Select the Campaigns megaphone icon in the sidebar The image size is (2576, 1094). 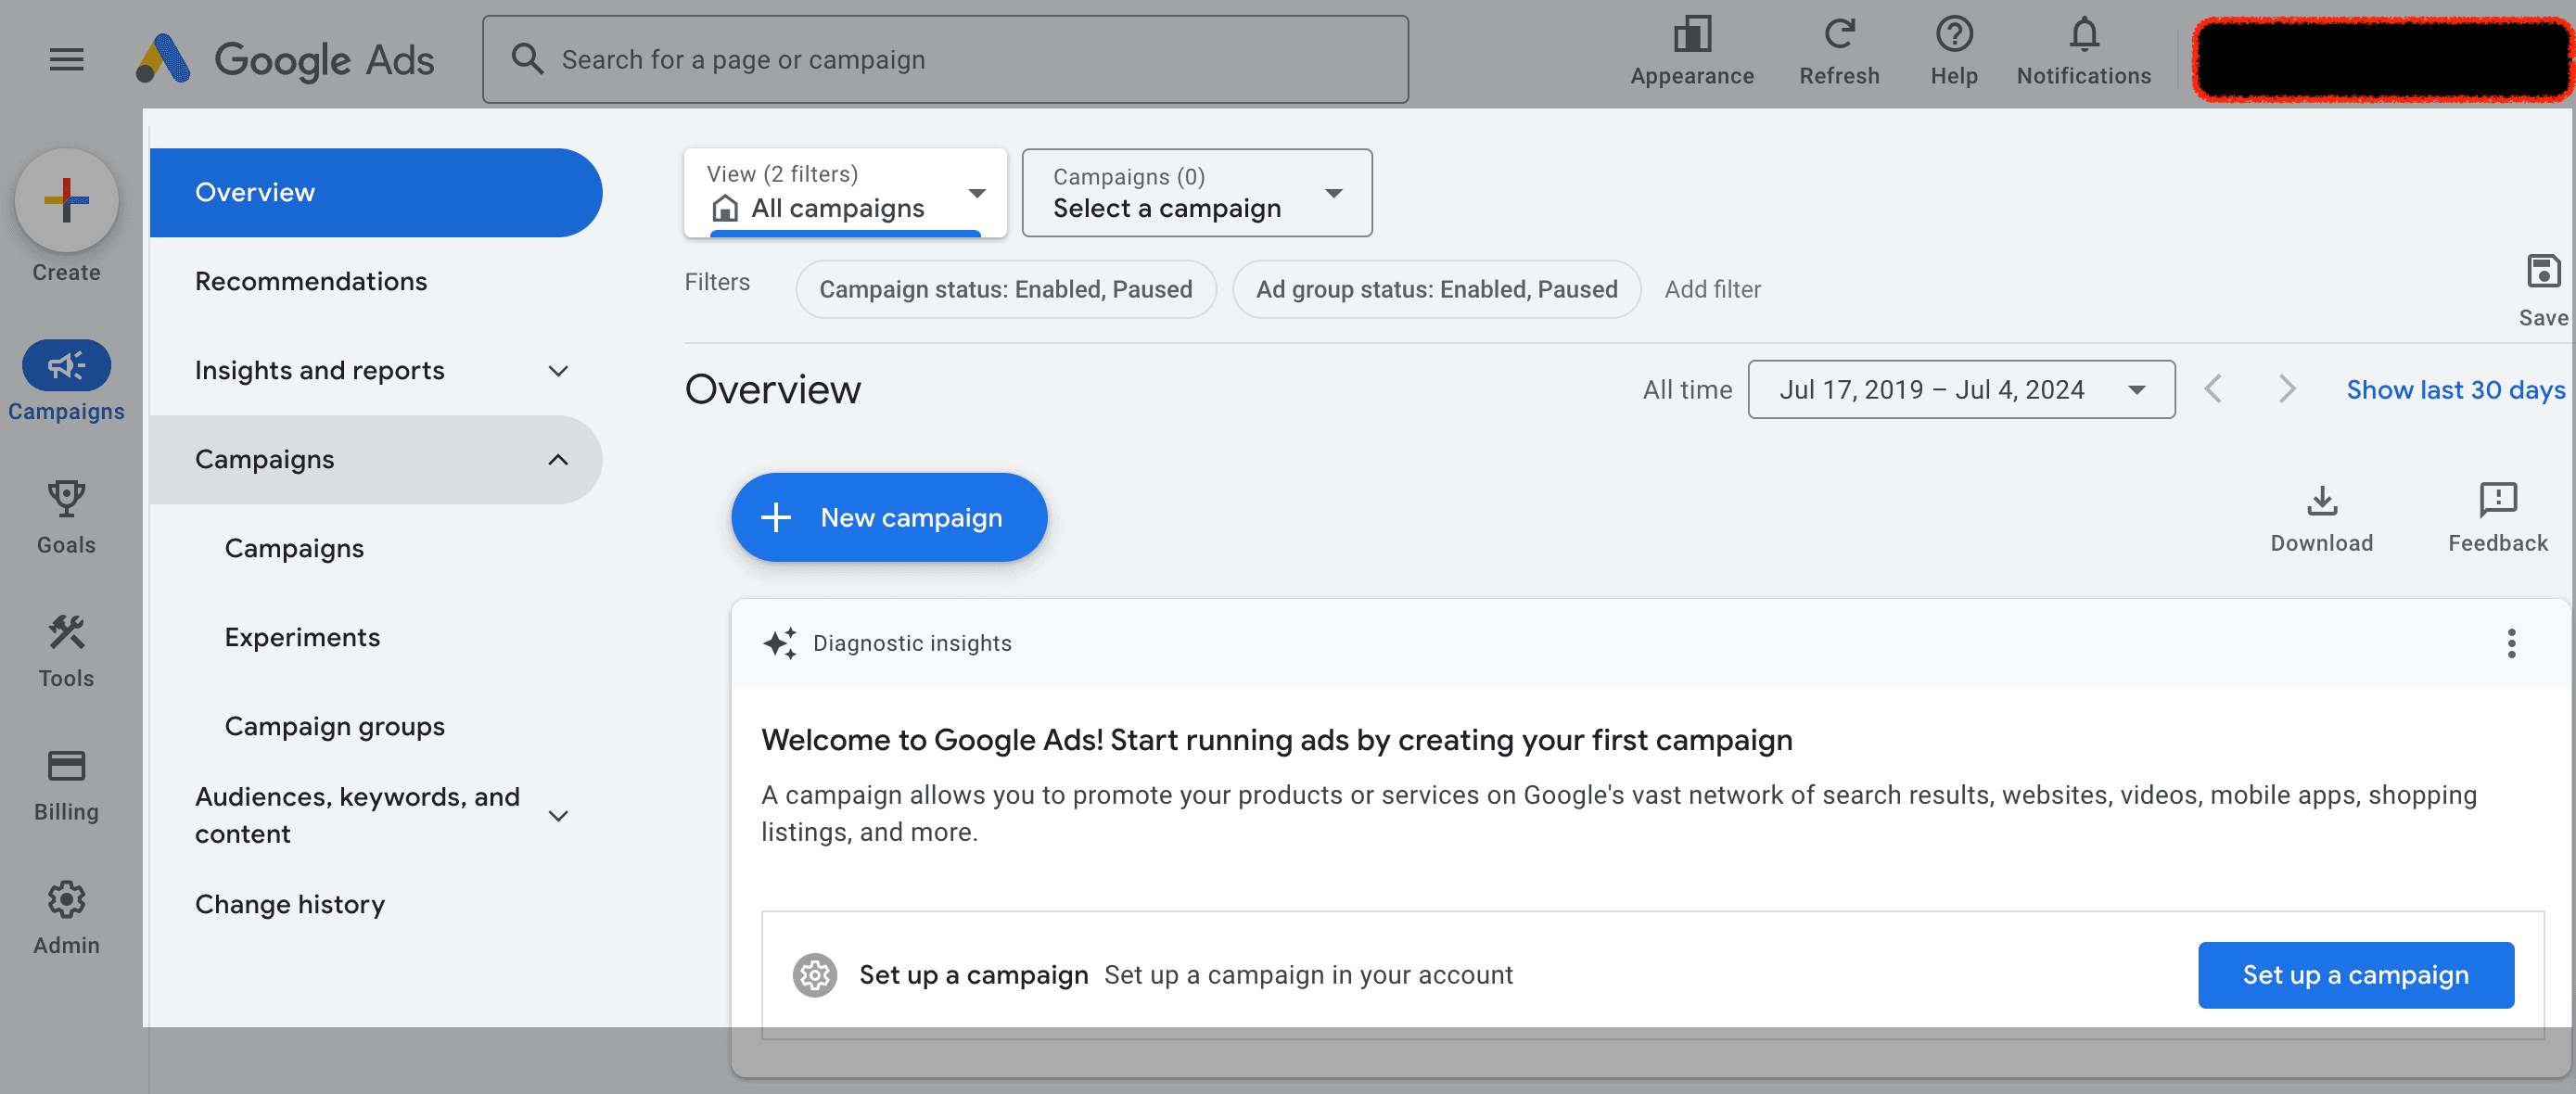point(66,366)
